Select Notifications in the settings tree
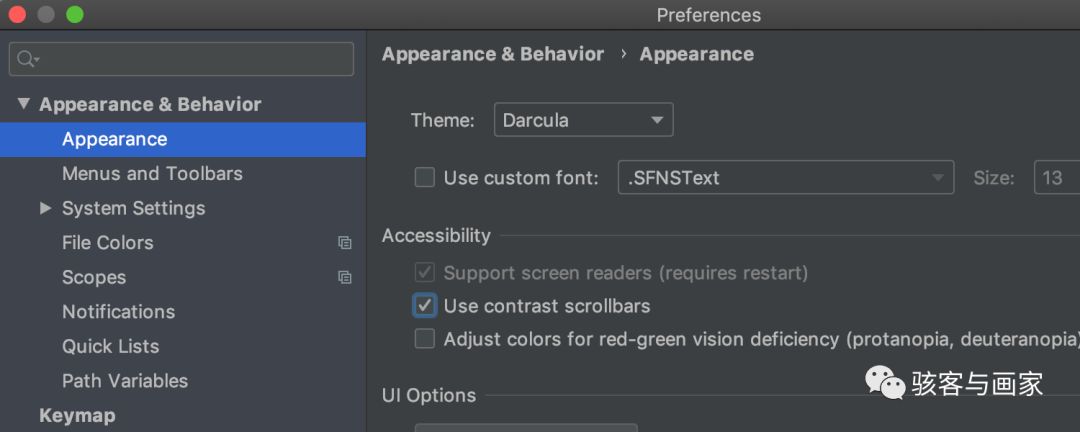Viewport: 1080px width, 432px height. pos(118,312)
